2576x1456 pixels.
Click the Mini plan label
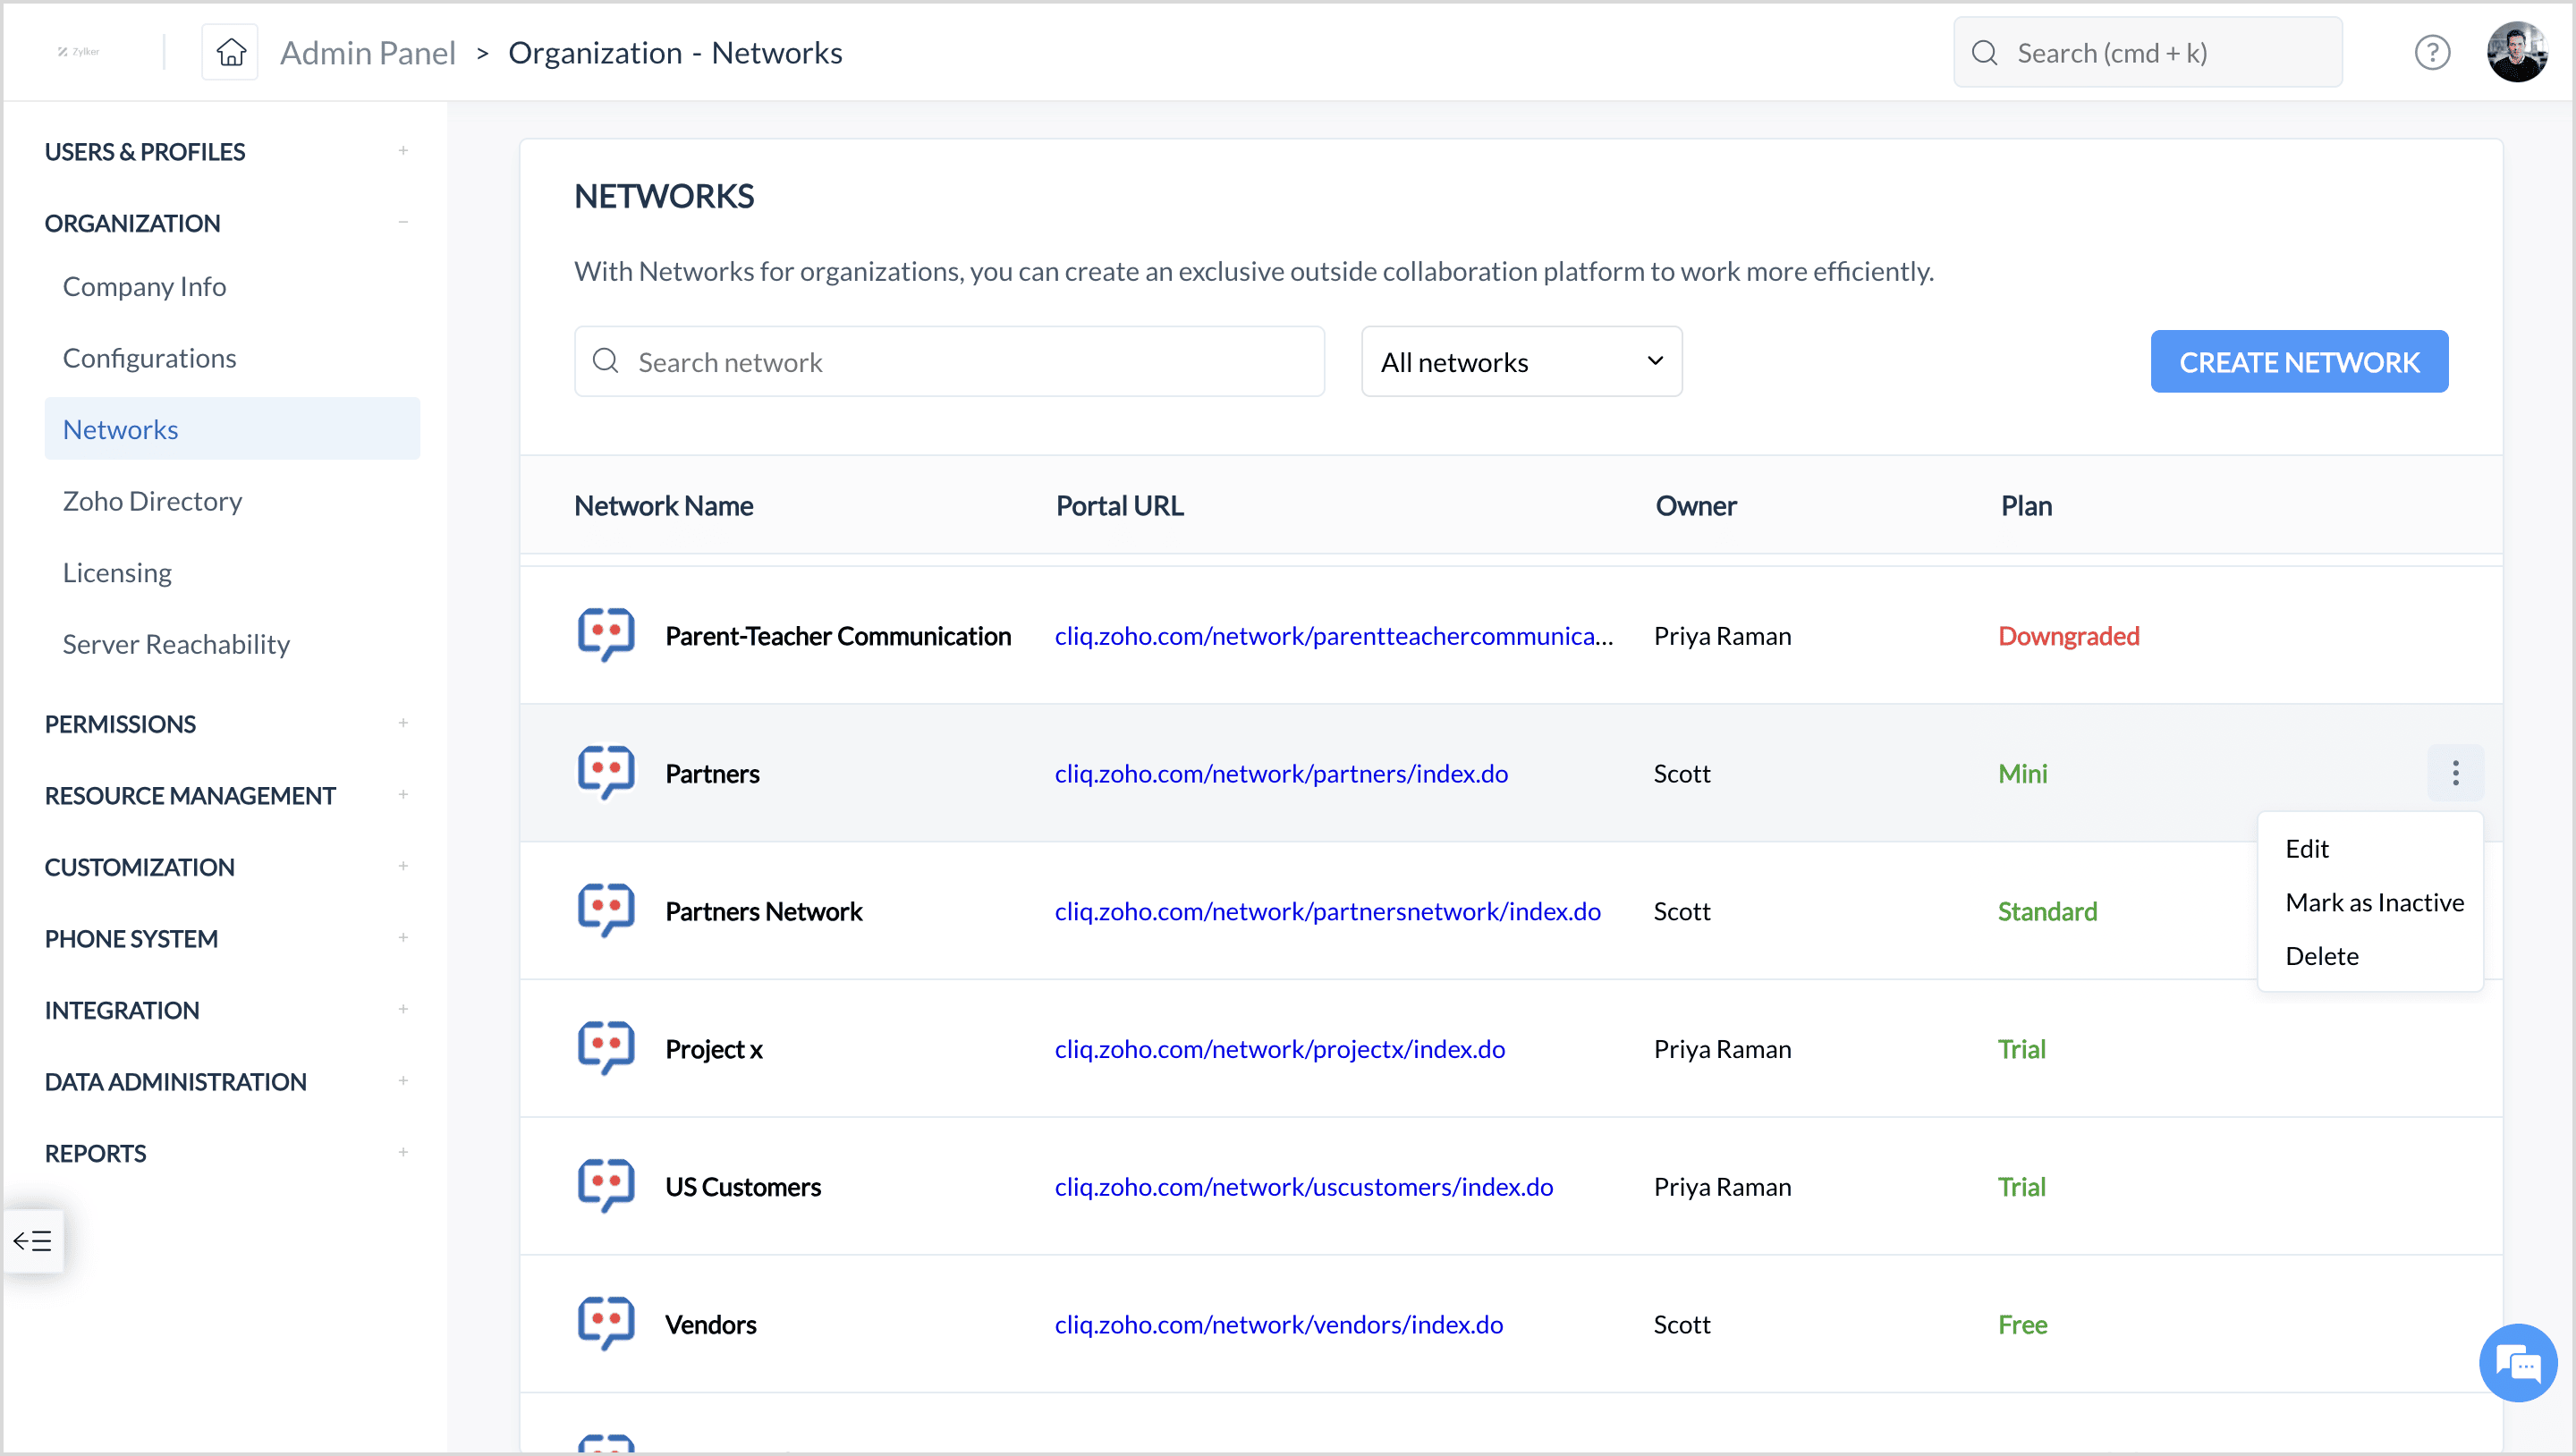pos(2022,773)
